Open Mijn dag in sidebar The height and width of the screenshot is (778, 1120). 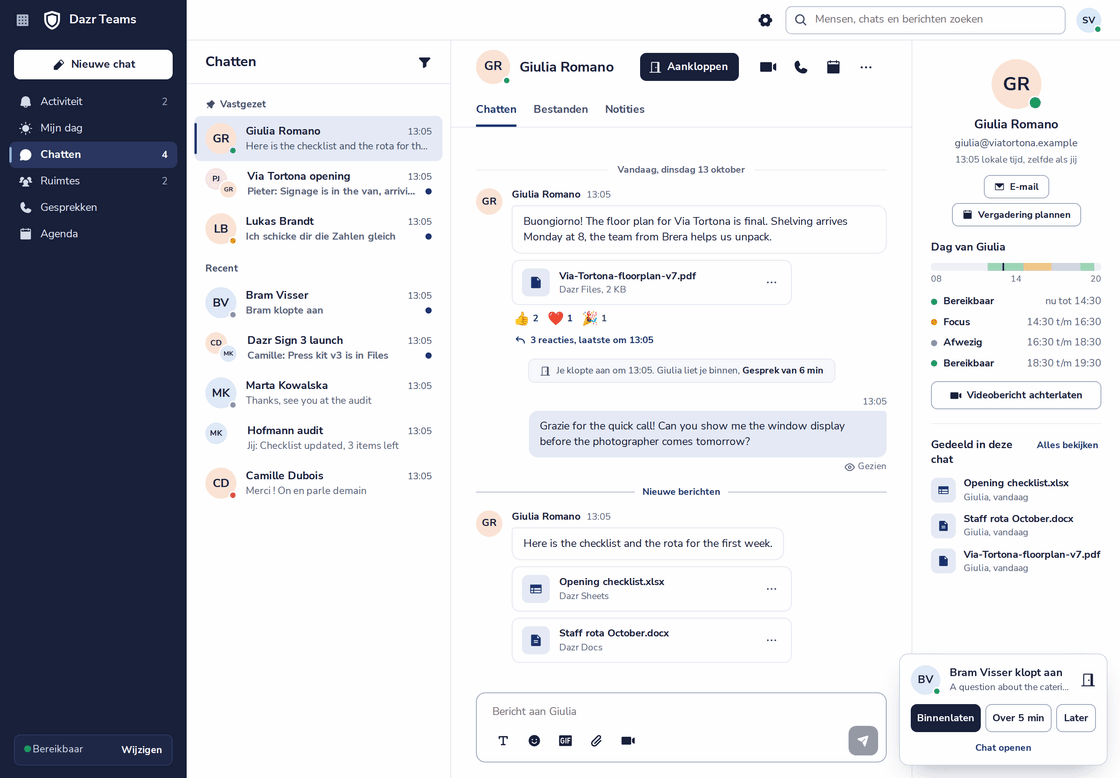point(93,128)
